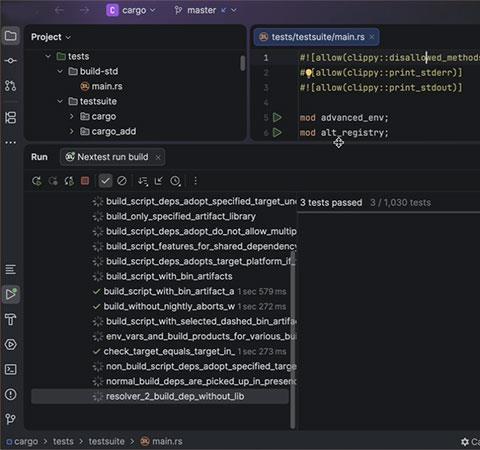Open the Pull Requests tool window
480x450 pixels.
pyautogui.click(x=10, y=86)
